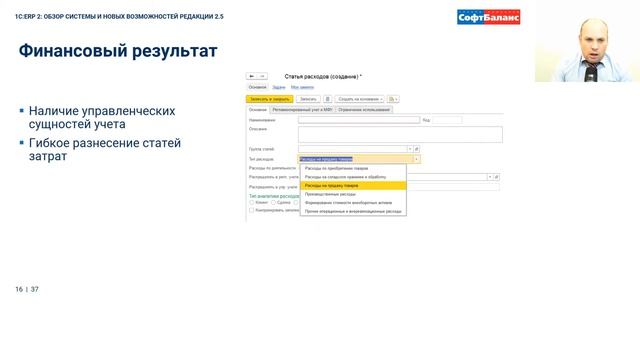Open selected Группа статей item icon
The width and height of the screenshot is (640, 360).
(416, 149)
